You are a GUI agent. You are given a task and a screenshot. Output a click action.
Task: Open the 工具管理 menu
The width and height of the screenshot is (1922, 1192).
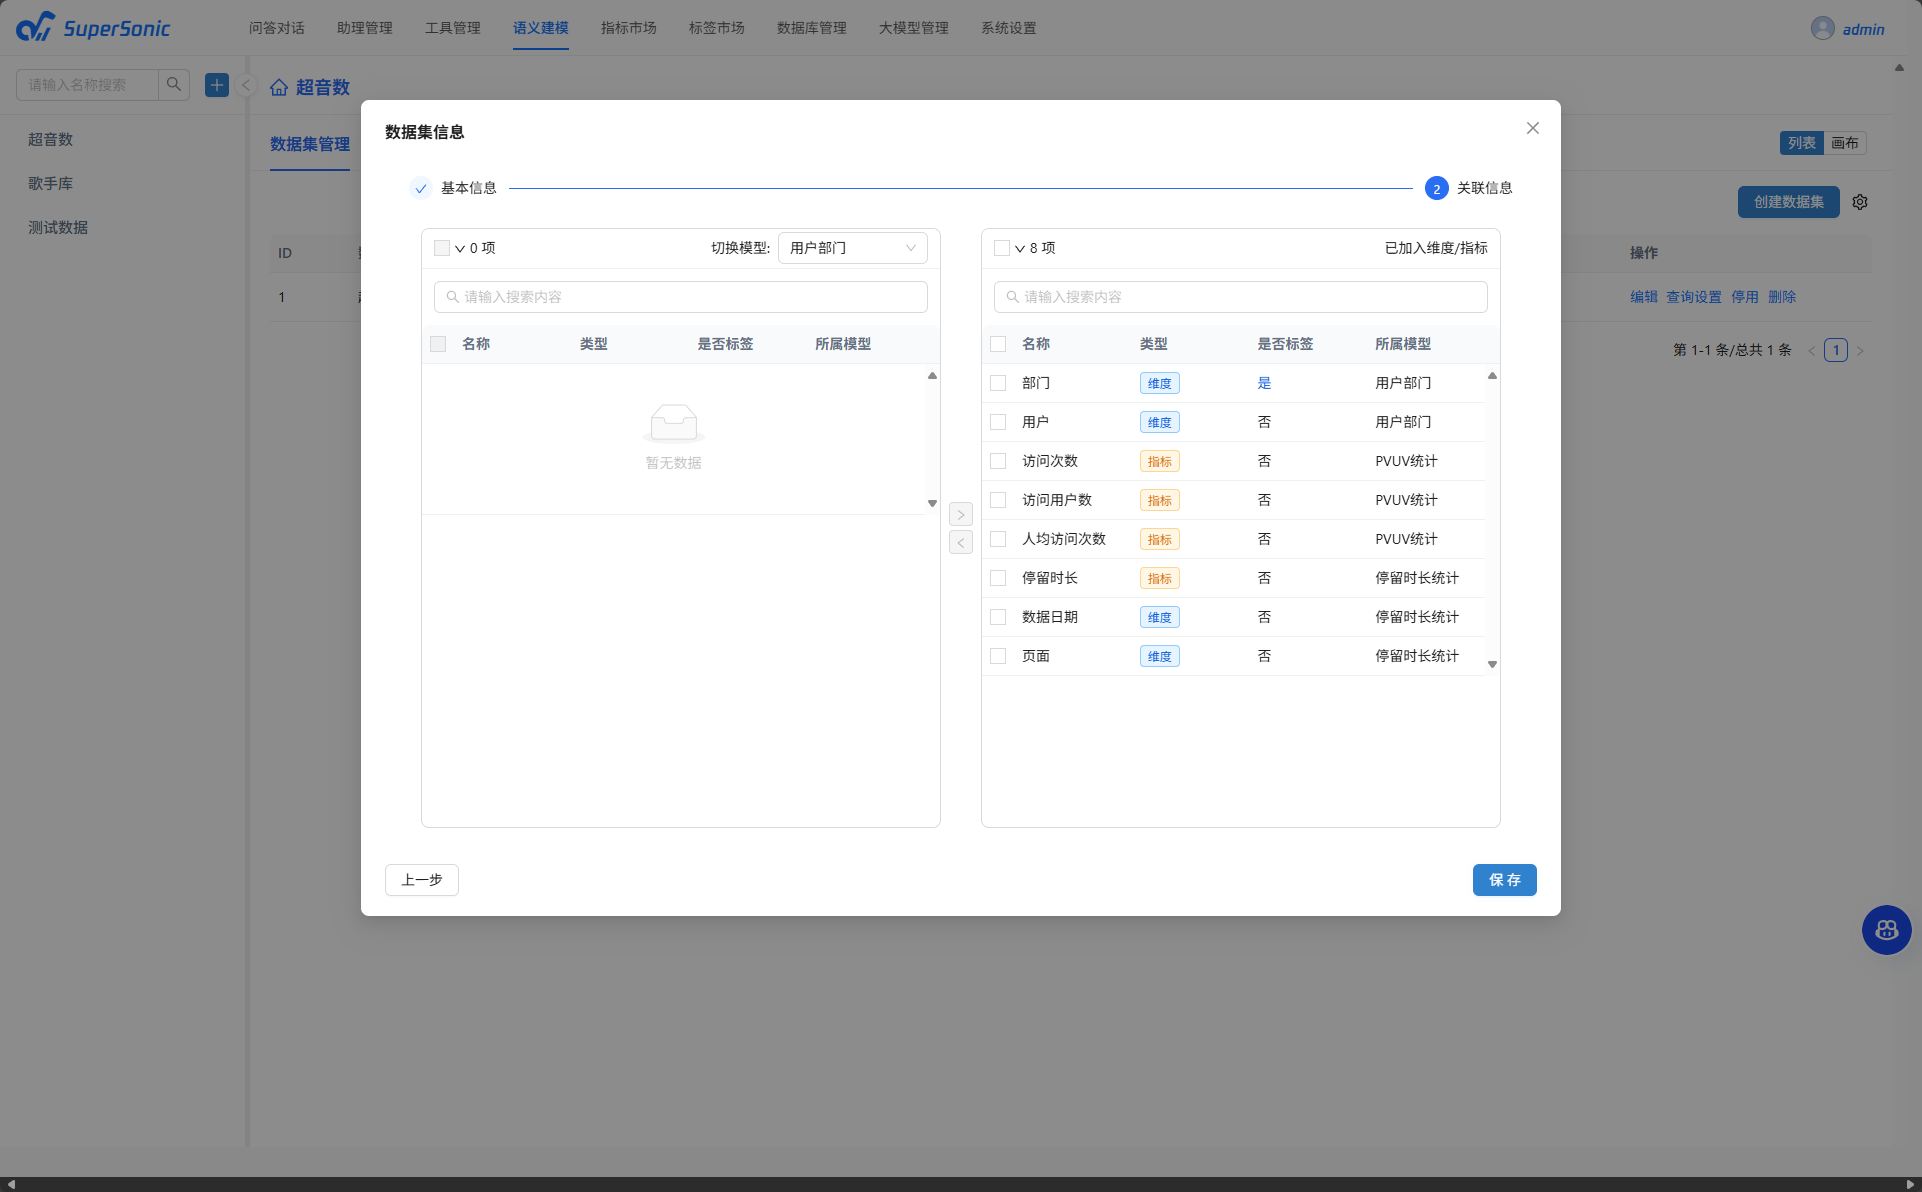pos(453,28)
